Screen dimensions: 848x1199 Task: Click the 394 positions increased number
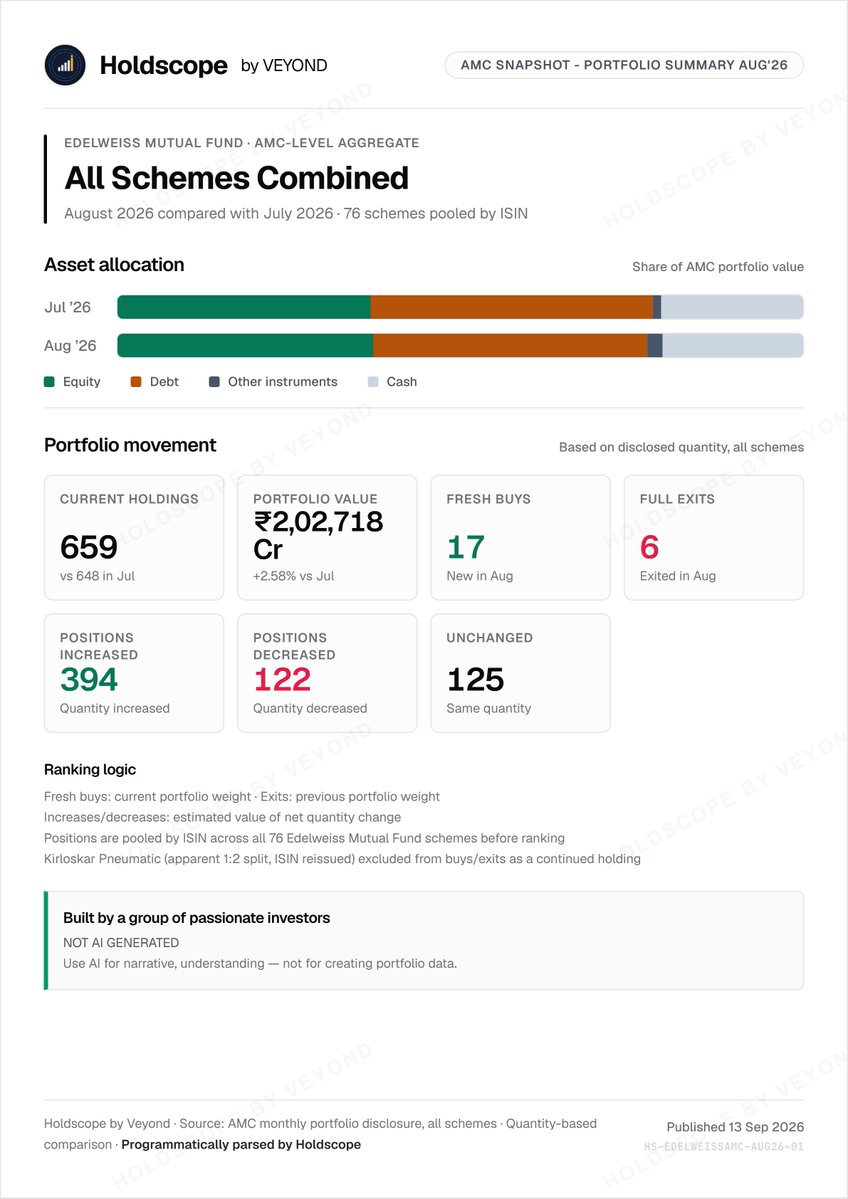(x=89, y=680)
